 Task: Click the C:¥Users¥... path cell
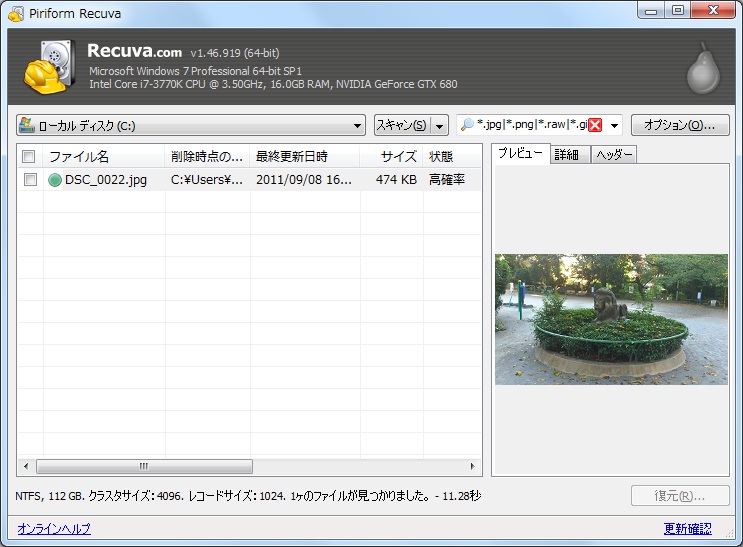tap(207, 180)
